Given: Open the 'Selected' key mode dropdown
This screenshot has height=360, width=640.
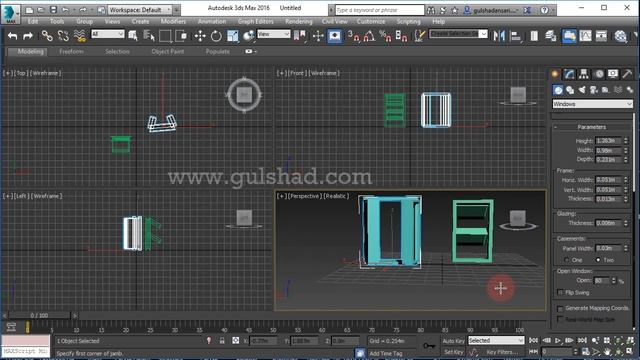Looking at the screenshot, I should 496,340.
